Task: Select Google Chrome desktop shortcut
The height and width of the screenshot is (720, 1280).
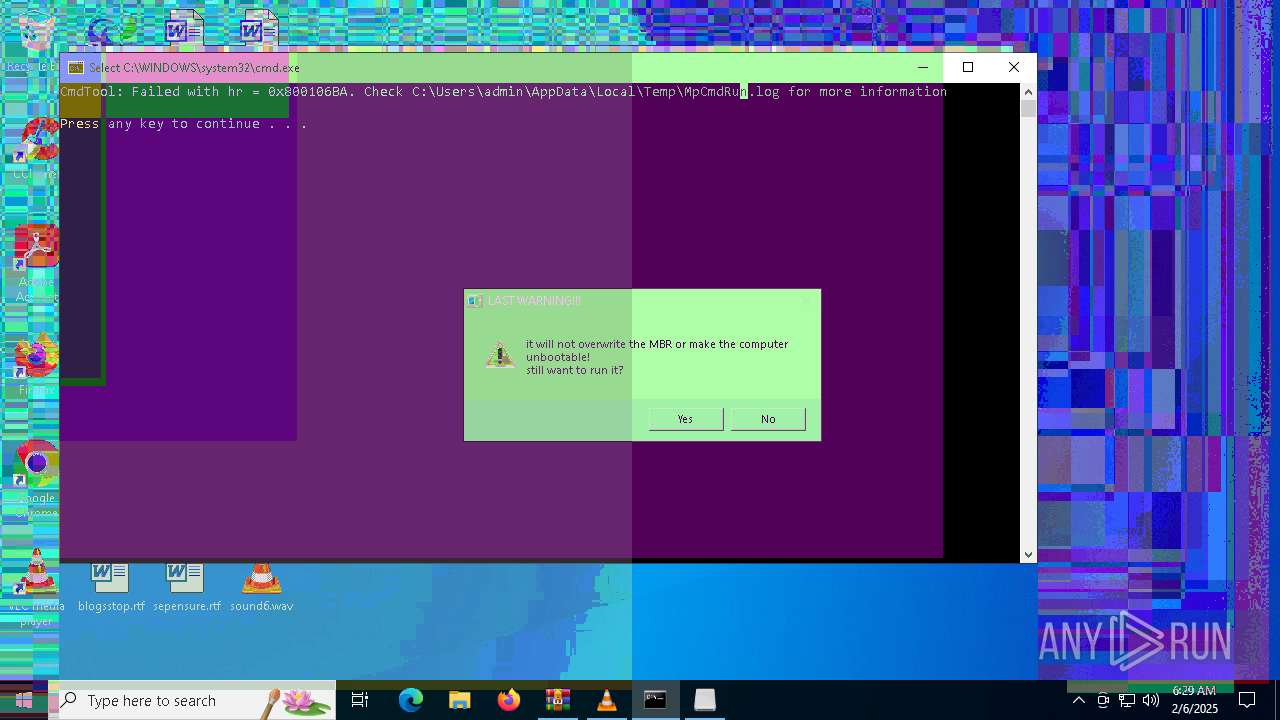Action: (36, 480)
